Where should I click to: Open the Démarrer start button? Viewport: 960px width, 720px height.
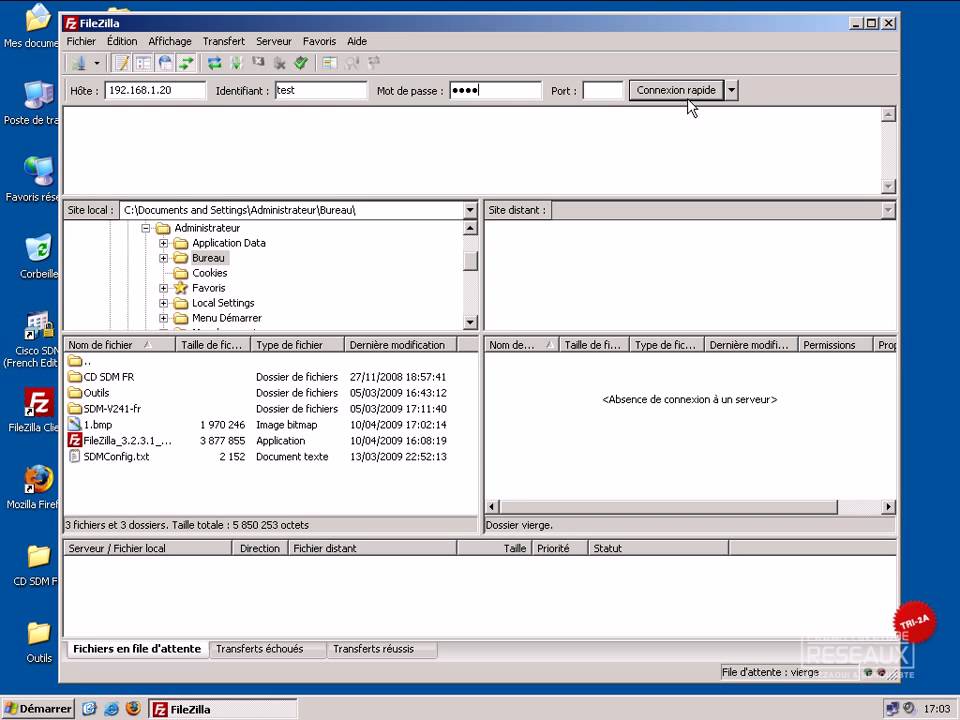[x=38, y=709]
